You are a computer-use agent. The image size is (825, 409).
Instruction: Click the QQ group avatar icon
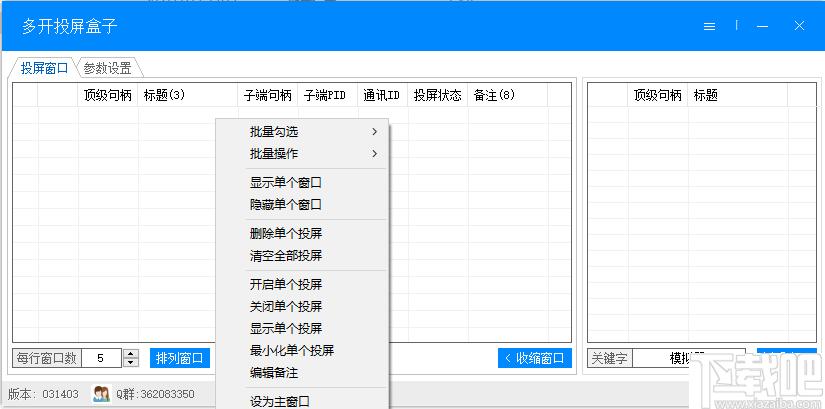(101, 394)
